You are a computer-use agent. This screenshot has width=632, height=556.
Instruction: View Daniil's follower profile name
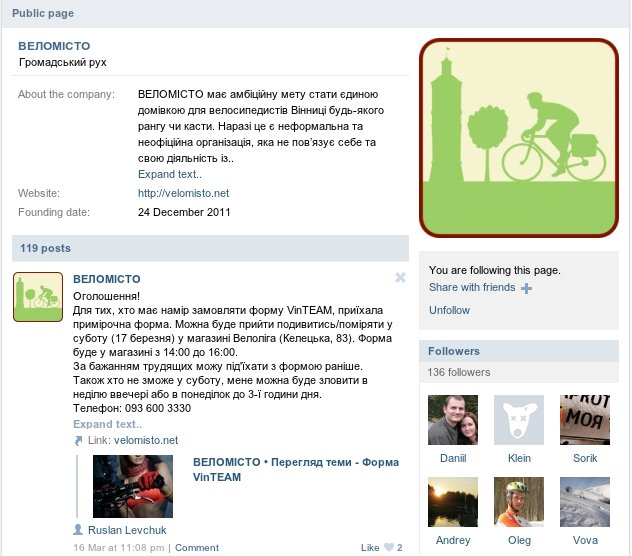[453, 458]
